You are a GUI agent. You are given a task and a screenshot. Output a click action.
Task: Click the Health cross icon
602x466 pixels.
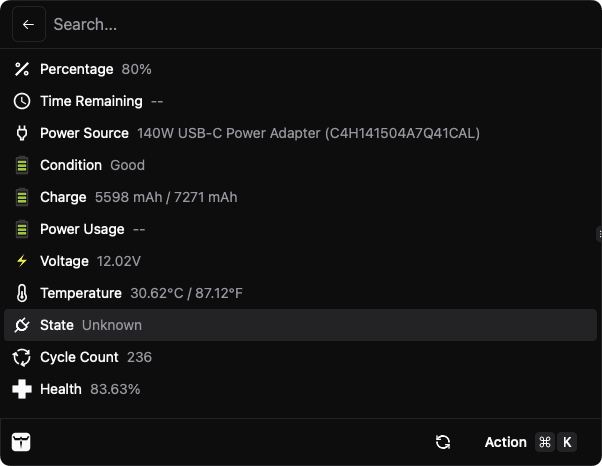22,389
